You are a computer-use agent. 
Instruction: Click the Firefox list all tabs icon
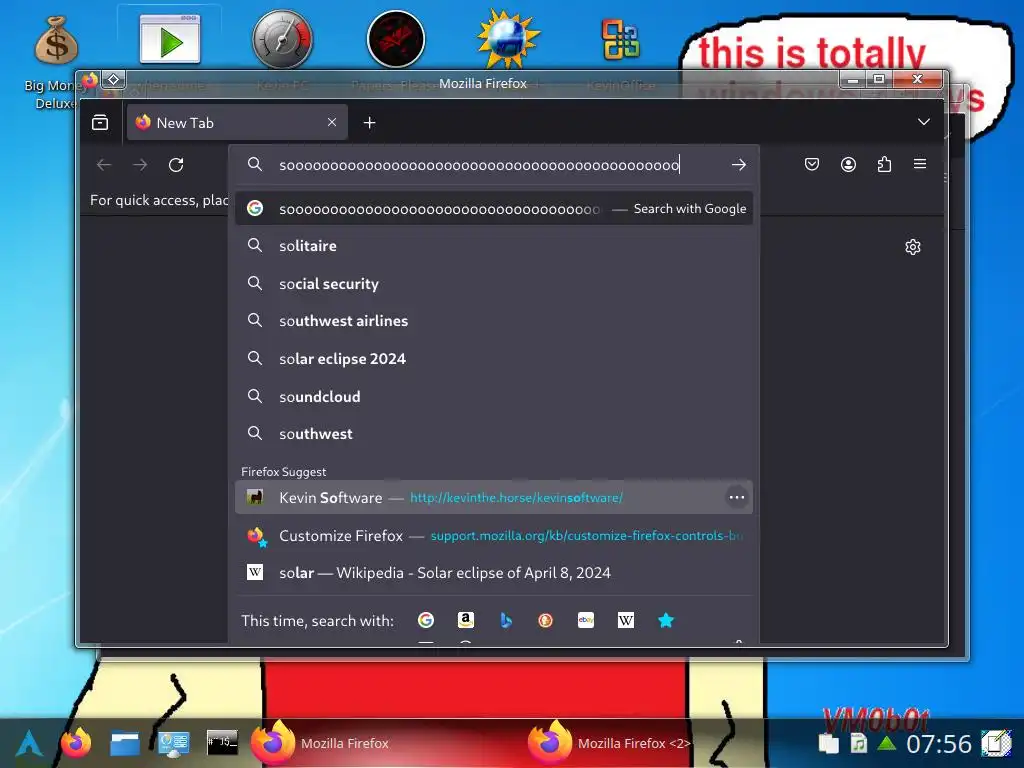[100, 122]
